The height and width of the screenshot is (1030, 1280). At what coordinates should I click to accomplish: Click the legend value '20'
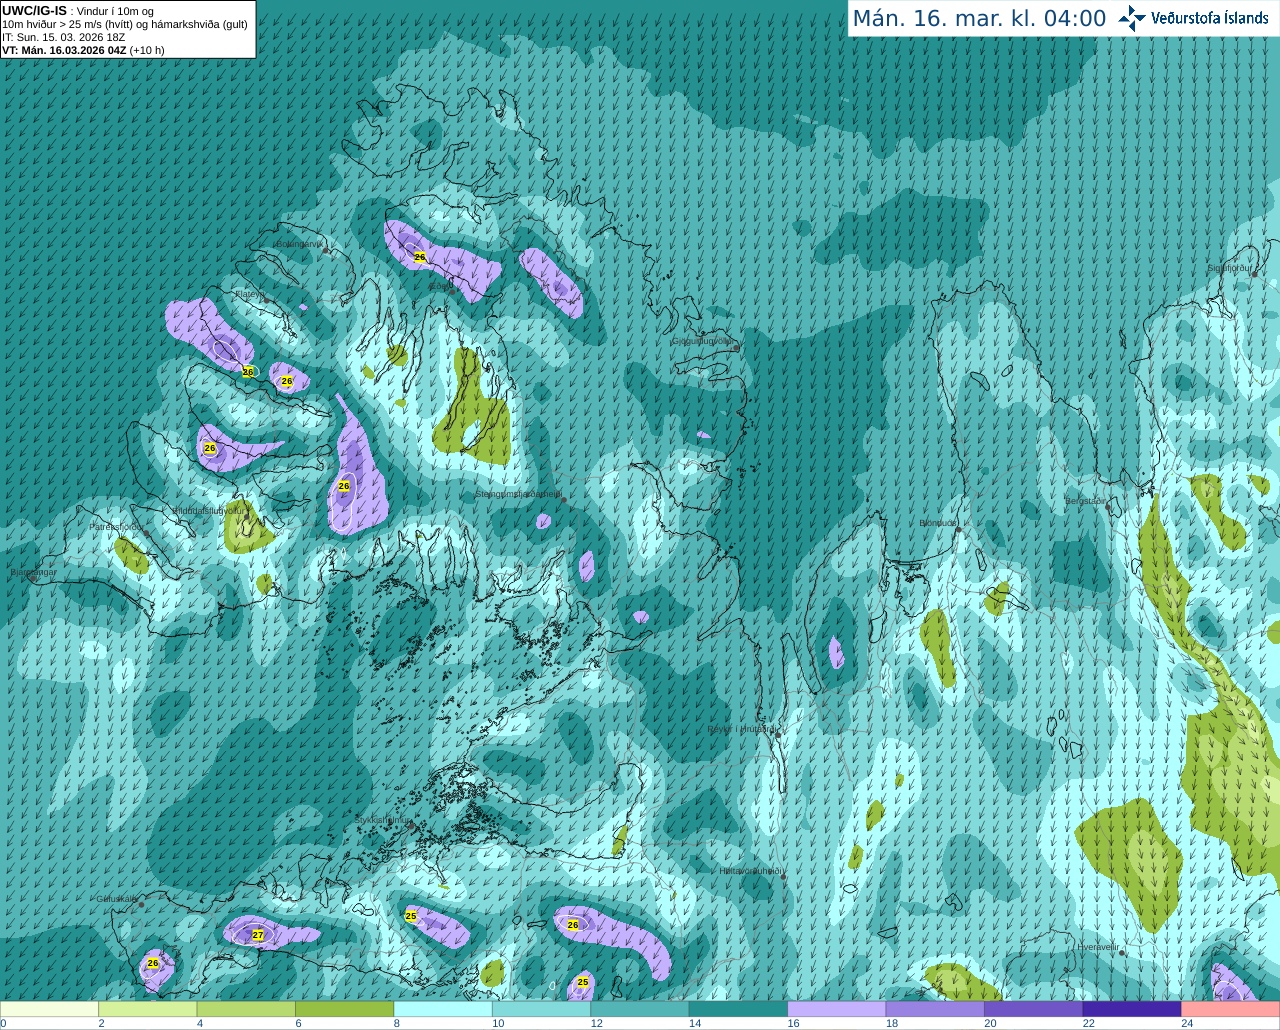(x=990, y=1023)
